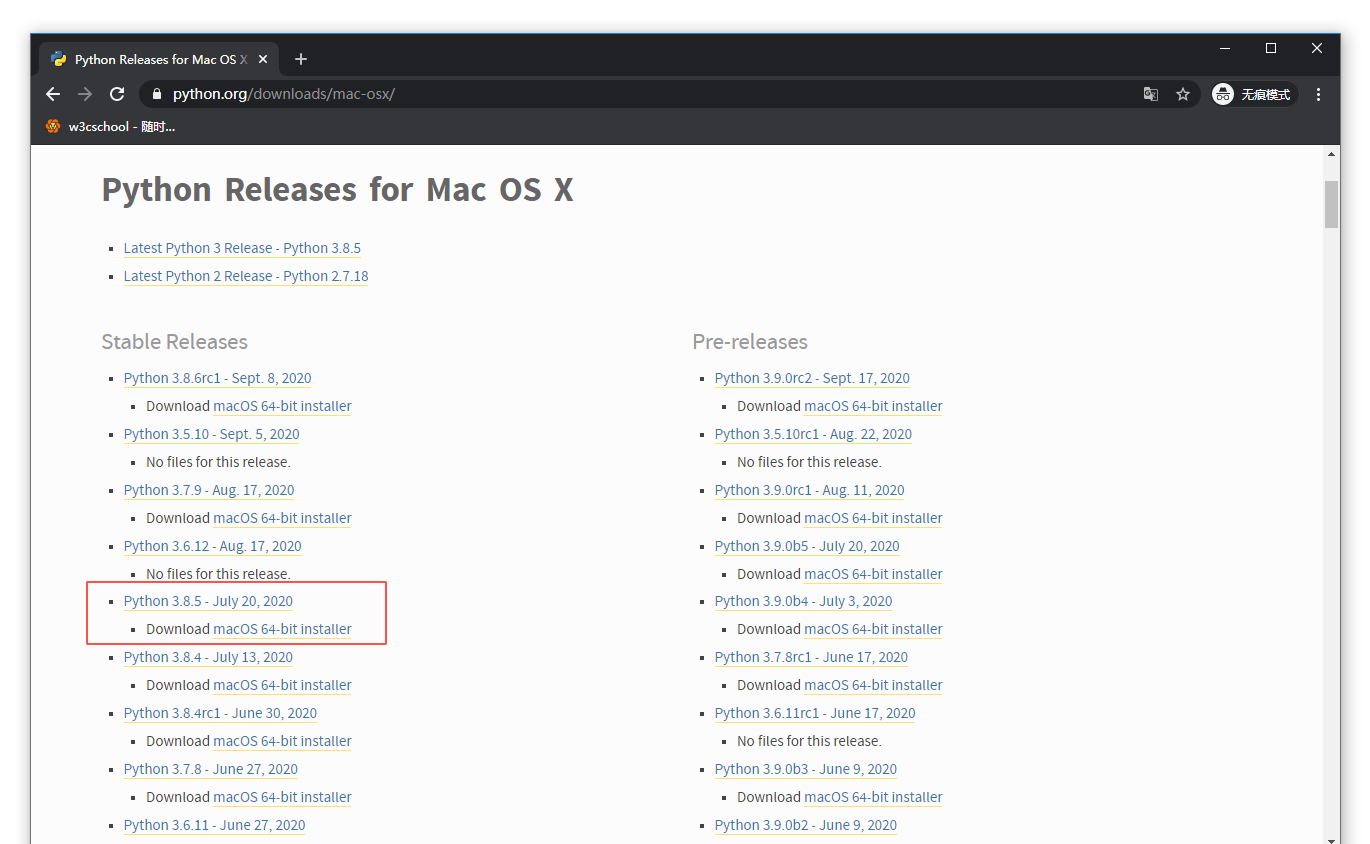Close the Python Releases tab
This screenshot has height=844, width=1370.
coord(263,59)
